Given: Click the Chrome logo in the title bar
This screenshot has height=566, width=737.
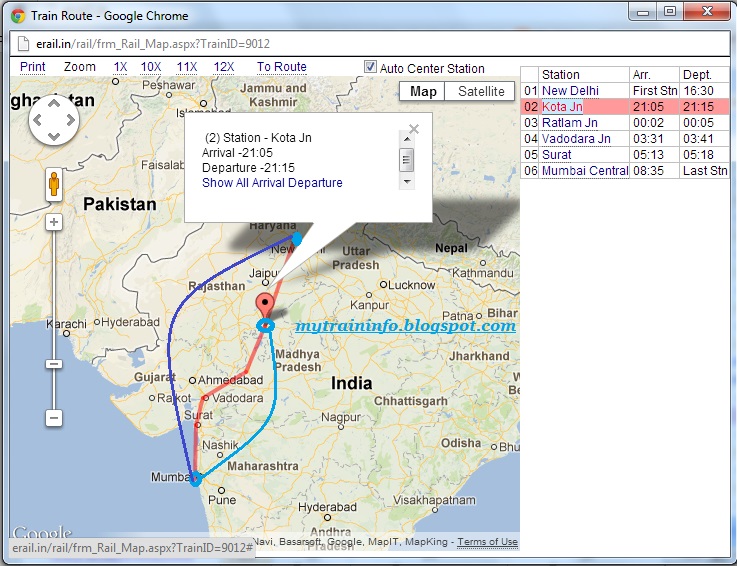Looking at the screenshot, I should pyautogui.click(x=18, y=16).
